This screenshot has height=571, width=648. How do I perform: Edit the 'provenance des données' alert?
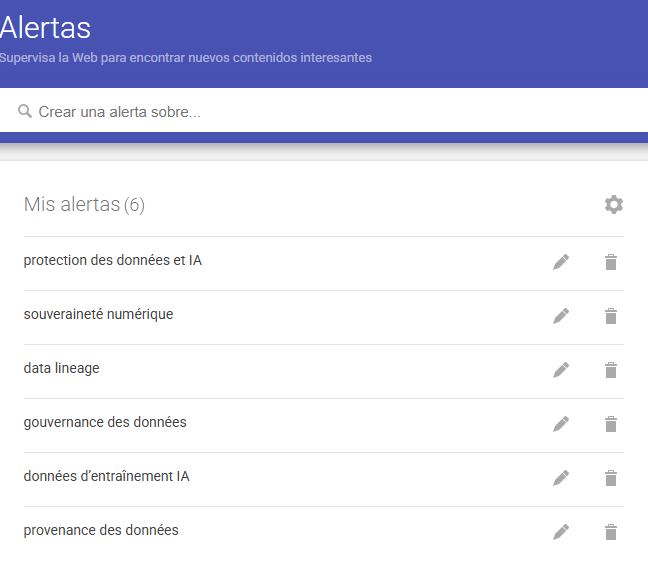561,532
